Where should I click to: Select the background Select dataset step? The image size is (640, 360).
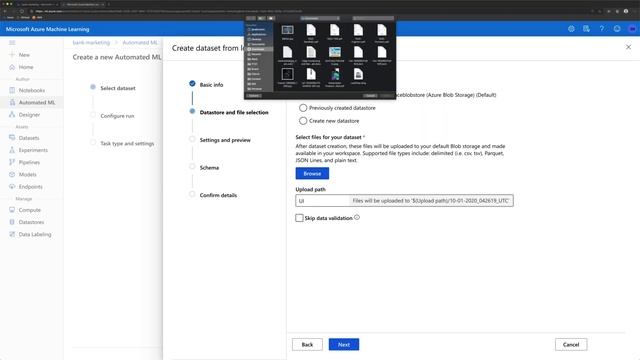(118, 88)
